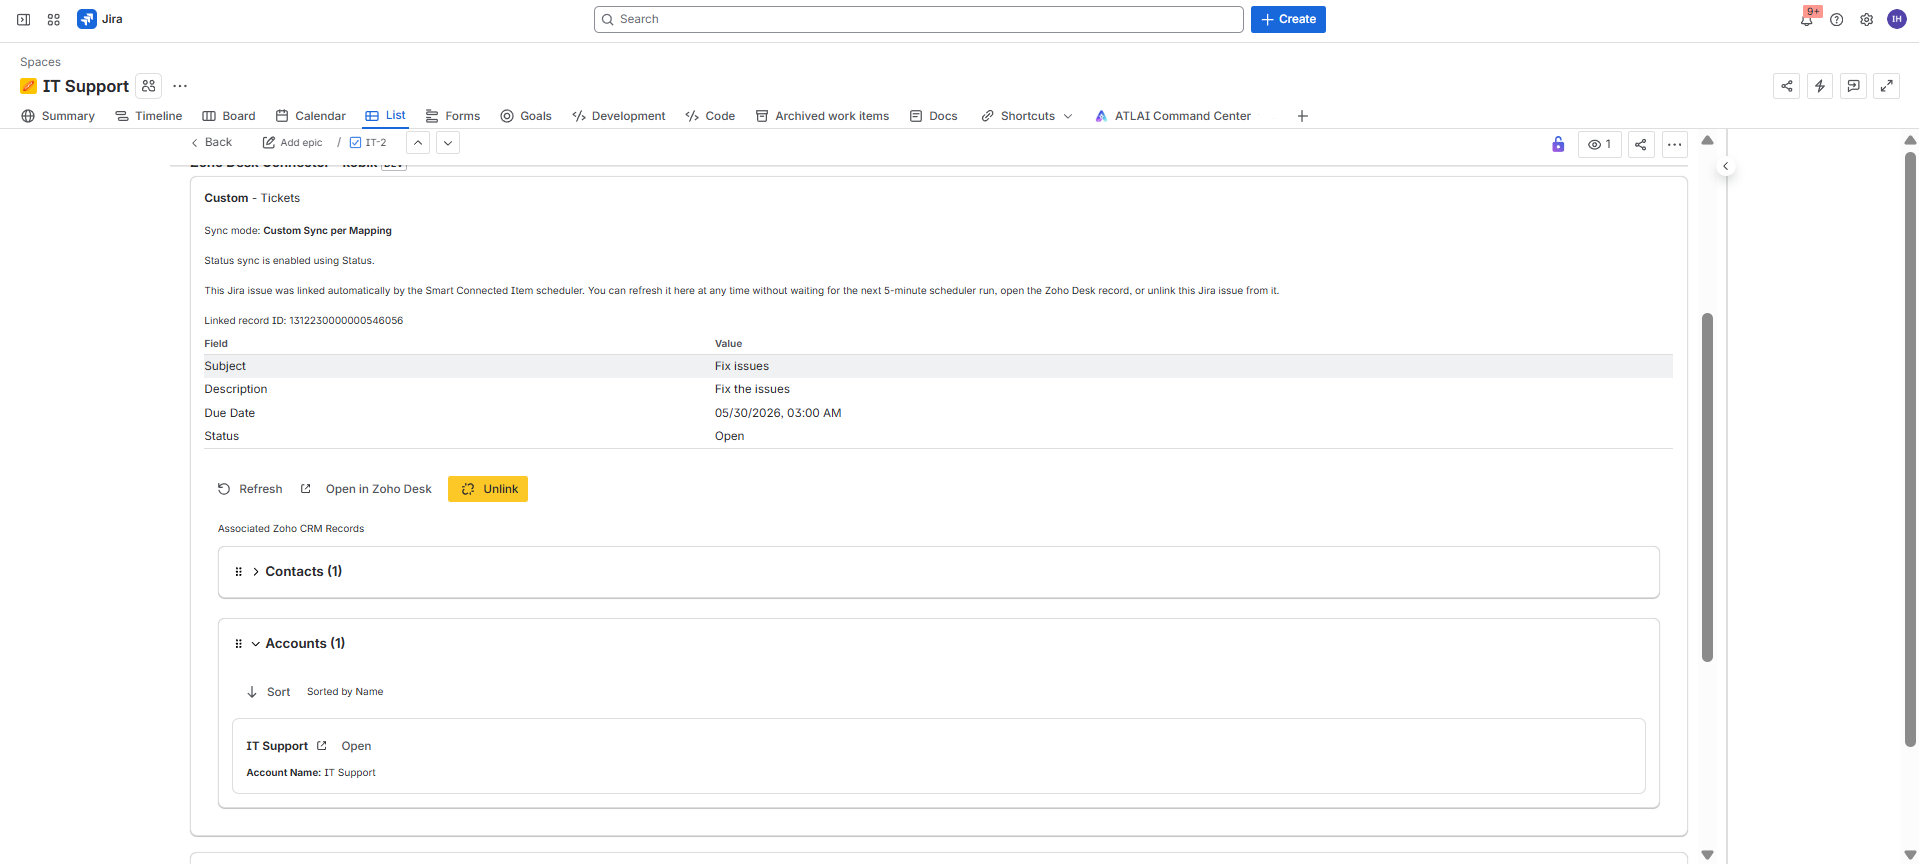Open ATLAI Command Center tab

click(x=1172, y=116)
